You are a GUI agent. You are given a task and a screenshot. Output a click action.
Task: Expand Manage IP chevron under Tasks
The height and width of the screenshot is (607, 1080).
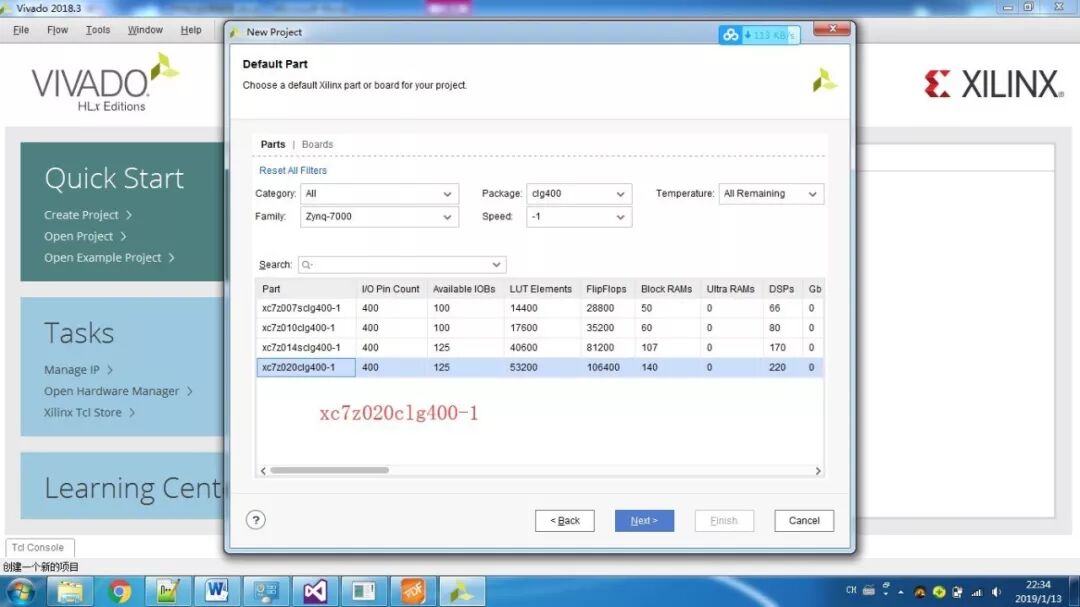coord(110,370)
